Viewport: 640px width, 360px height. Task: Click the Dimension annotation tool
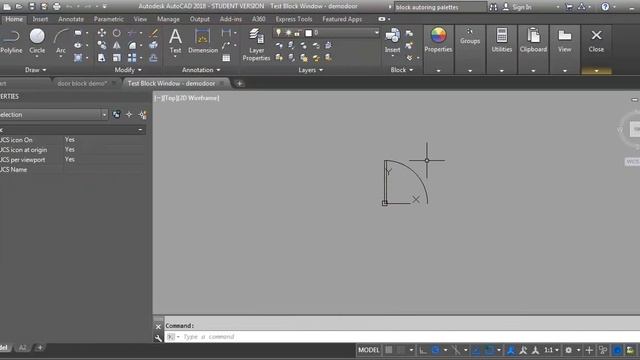(203, 41)
